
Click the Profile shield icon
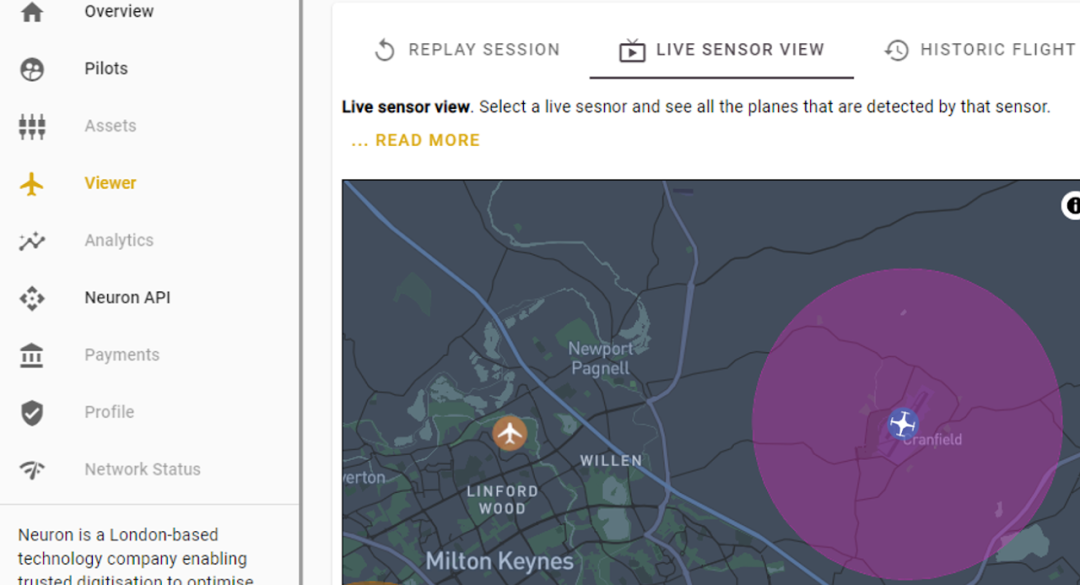(x=32, y=412)
